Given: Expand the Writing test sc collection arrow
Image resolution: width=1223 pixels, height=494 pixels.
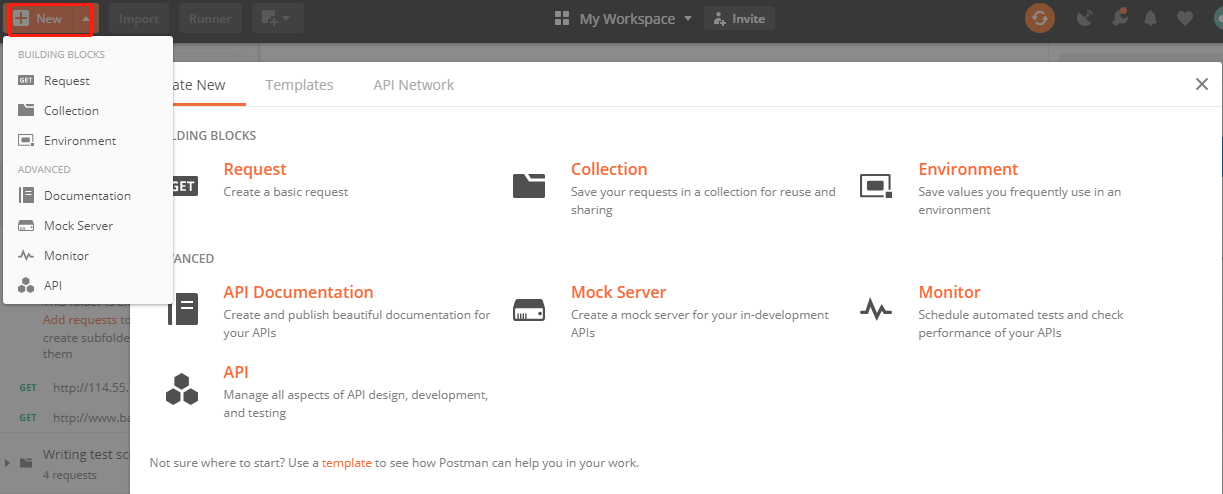Looking at the screenshot, I should point(7,463).
